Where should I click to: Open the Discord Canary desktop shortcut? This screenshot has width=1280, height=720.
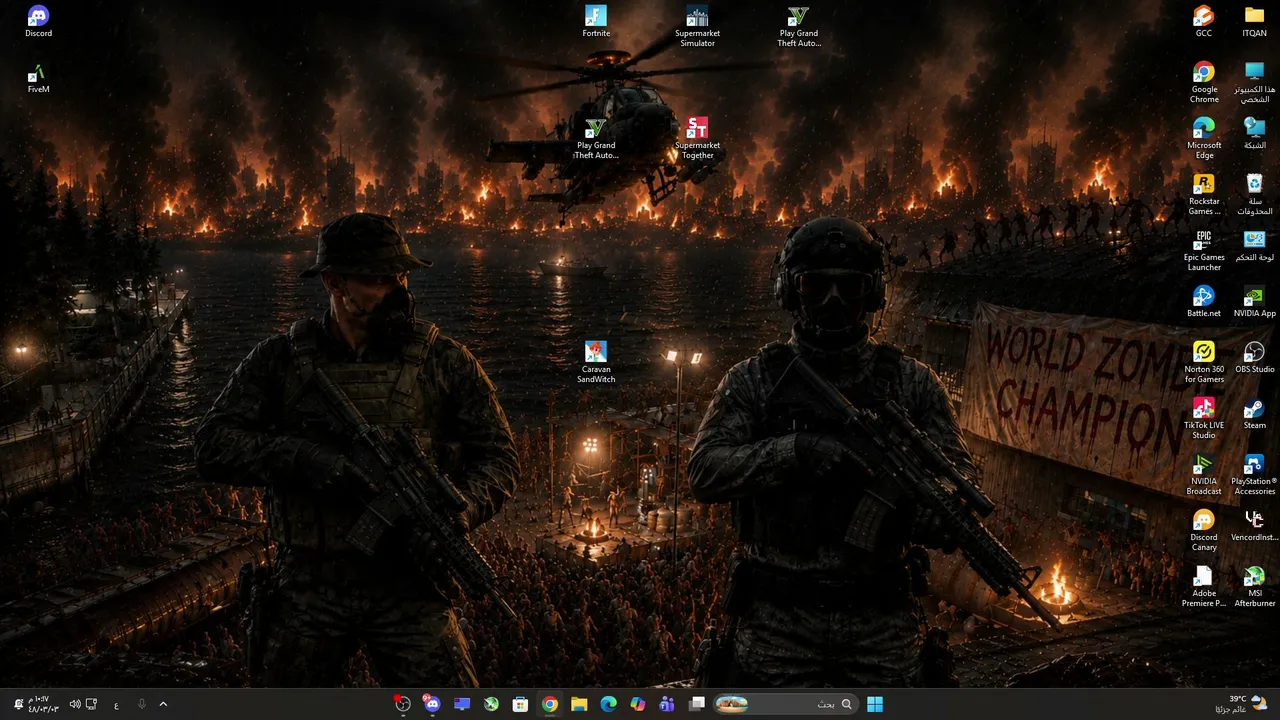pyautogui.click(x=1204, y=531)
